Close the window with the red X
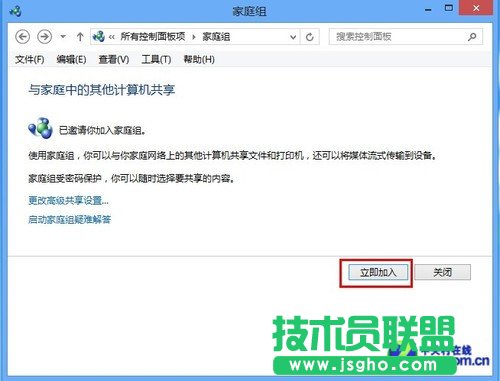The height and width of the screenshot is (381, 500). [x=476, y=8]
